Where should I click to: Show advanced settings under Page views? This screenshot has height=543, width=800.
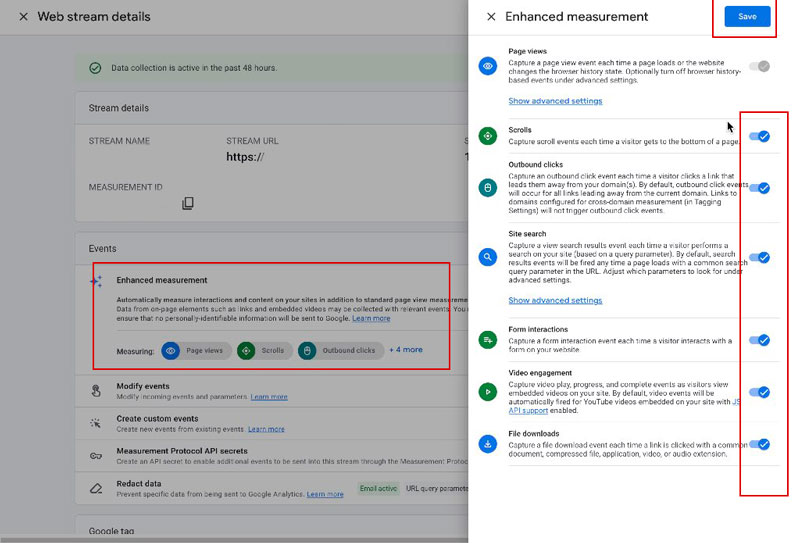pyautogui.click(x=555, y=101)
